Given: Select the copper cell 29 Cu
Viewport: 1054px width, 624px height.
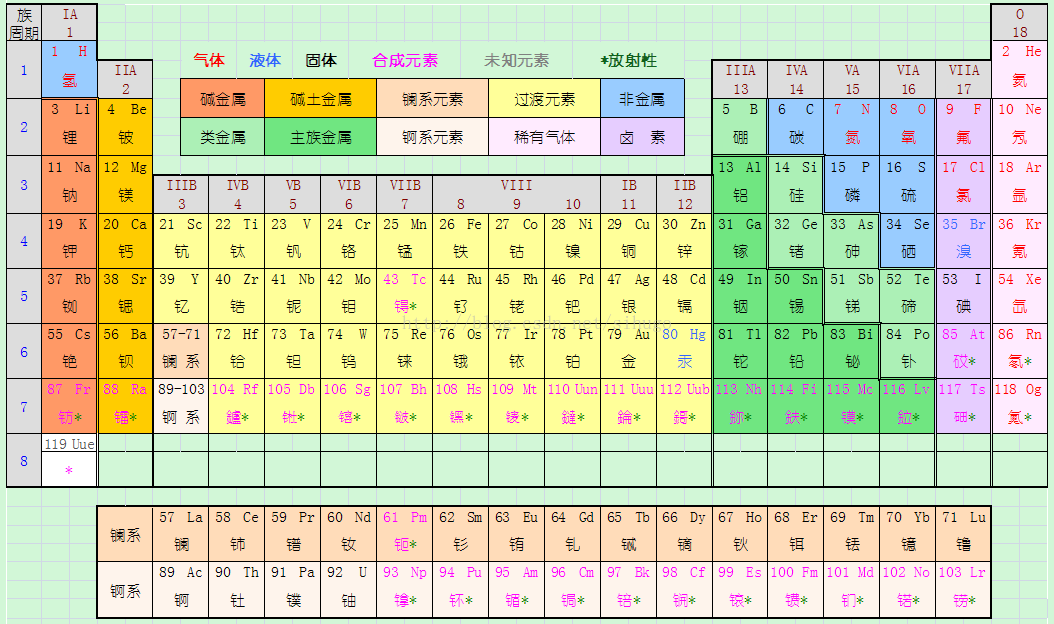Looking at the screenshot, I should coord(628,241).
